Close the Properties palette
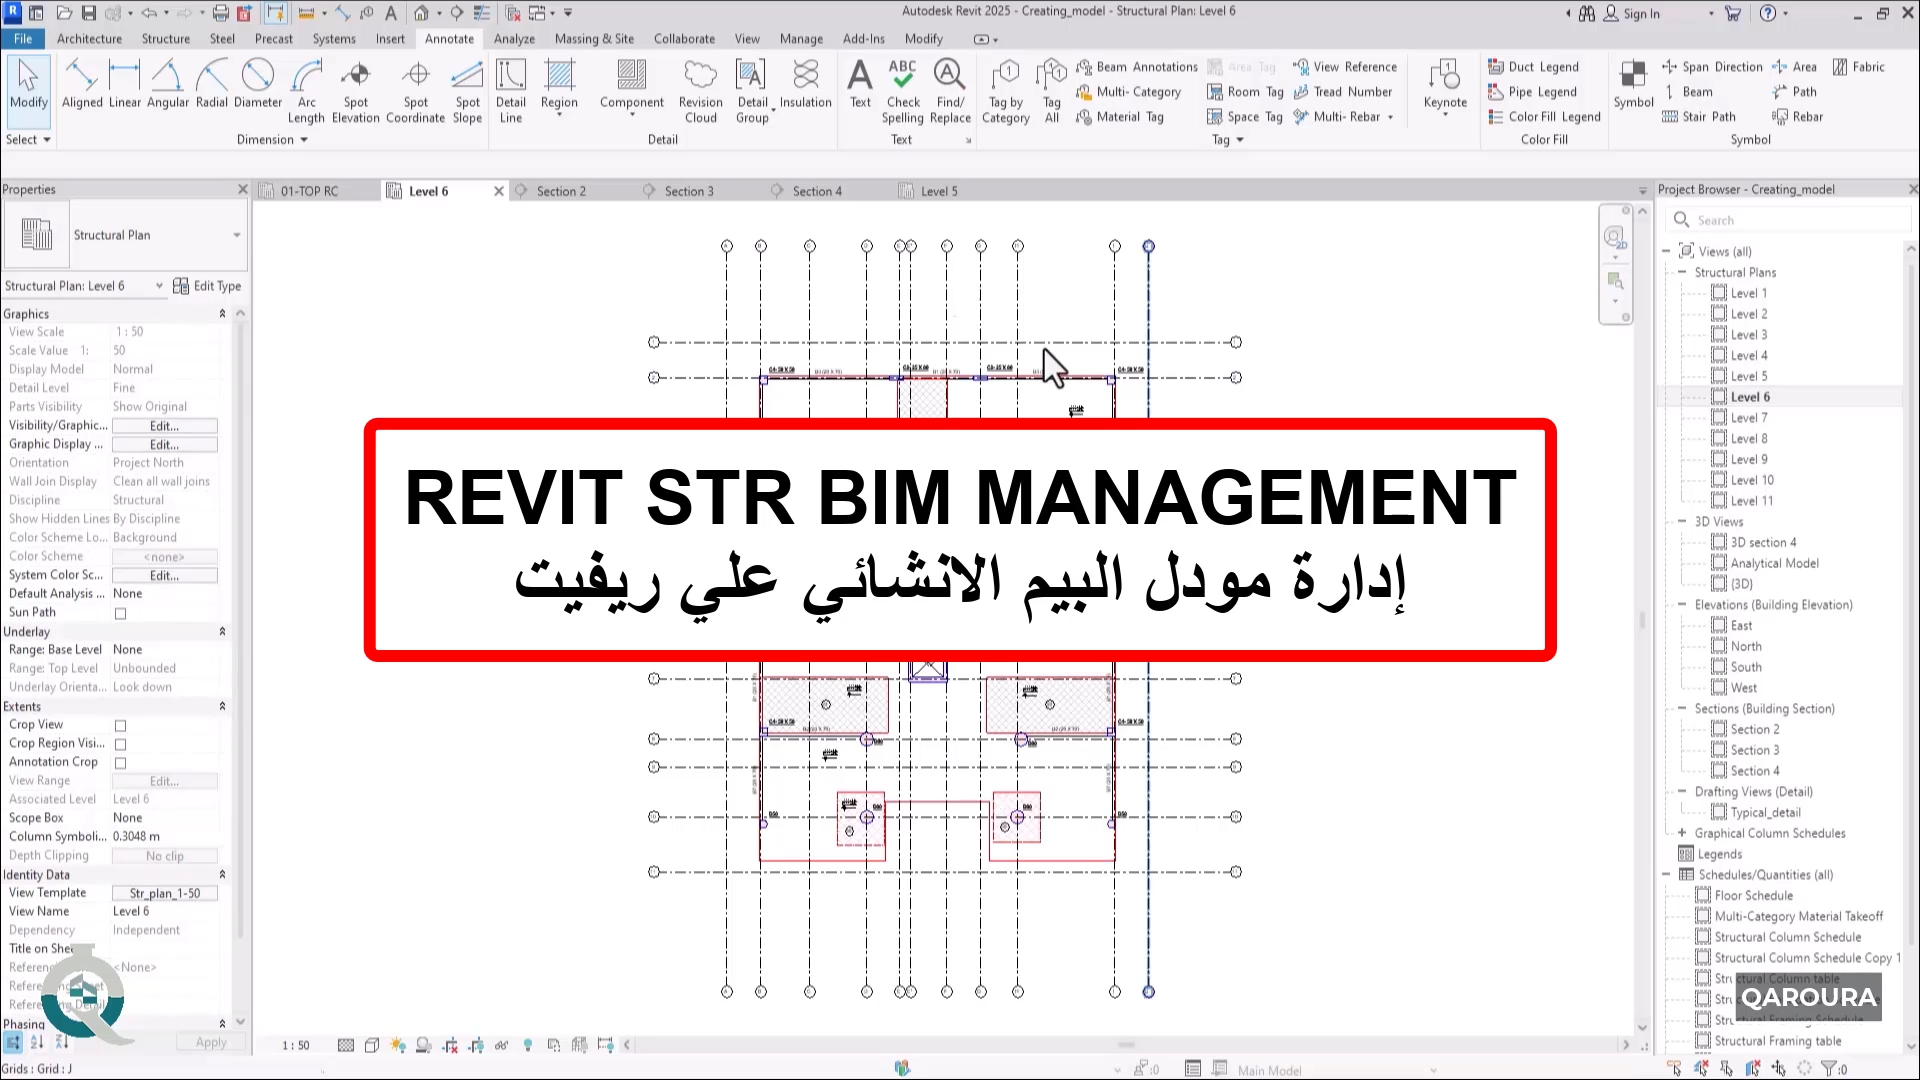The width and height of the screenshot is (1920, 1080). [x=242, y=189]
